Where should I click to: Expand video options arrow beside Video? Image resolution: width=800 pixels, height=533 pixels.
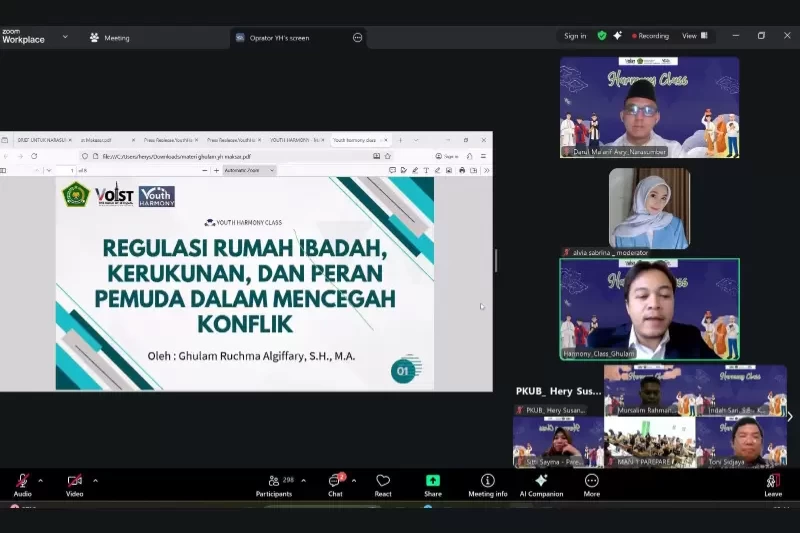click(95, 480)
